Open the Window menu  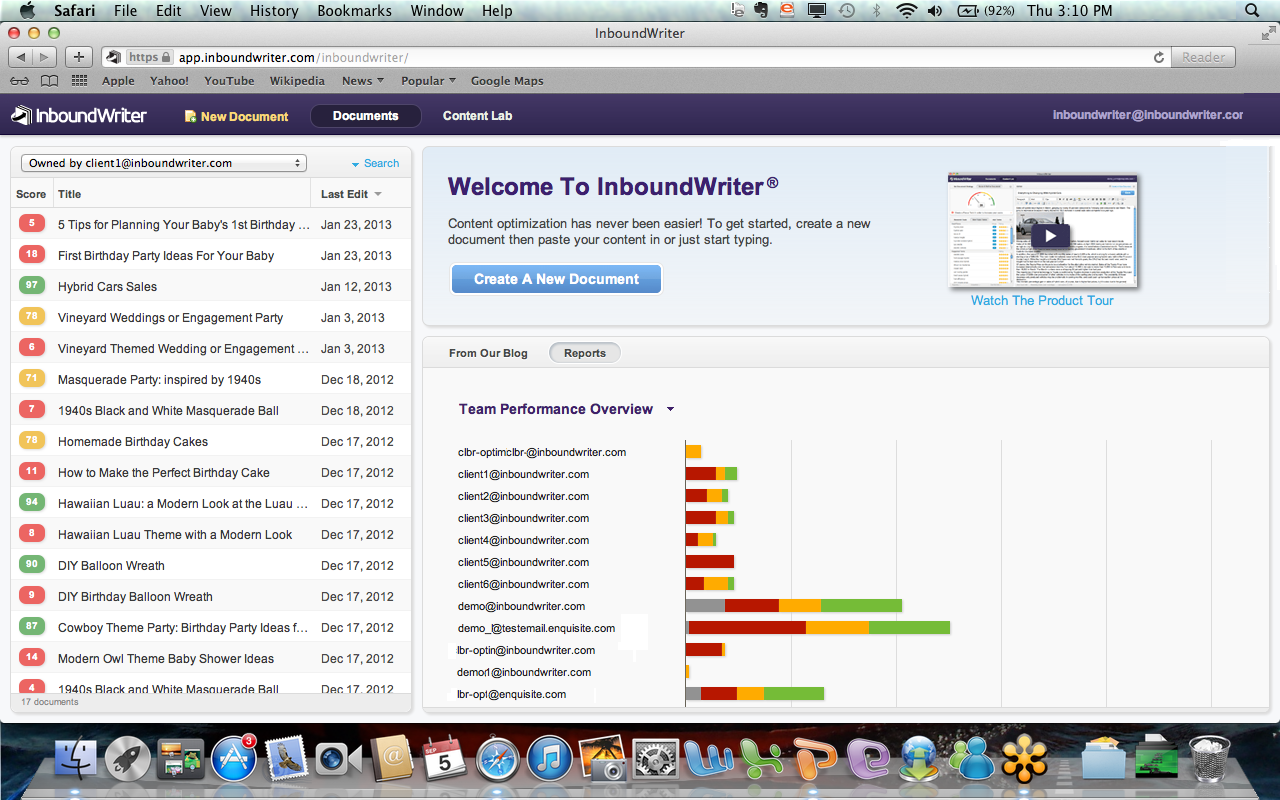tap(437, 11)
